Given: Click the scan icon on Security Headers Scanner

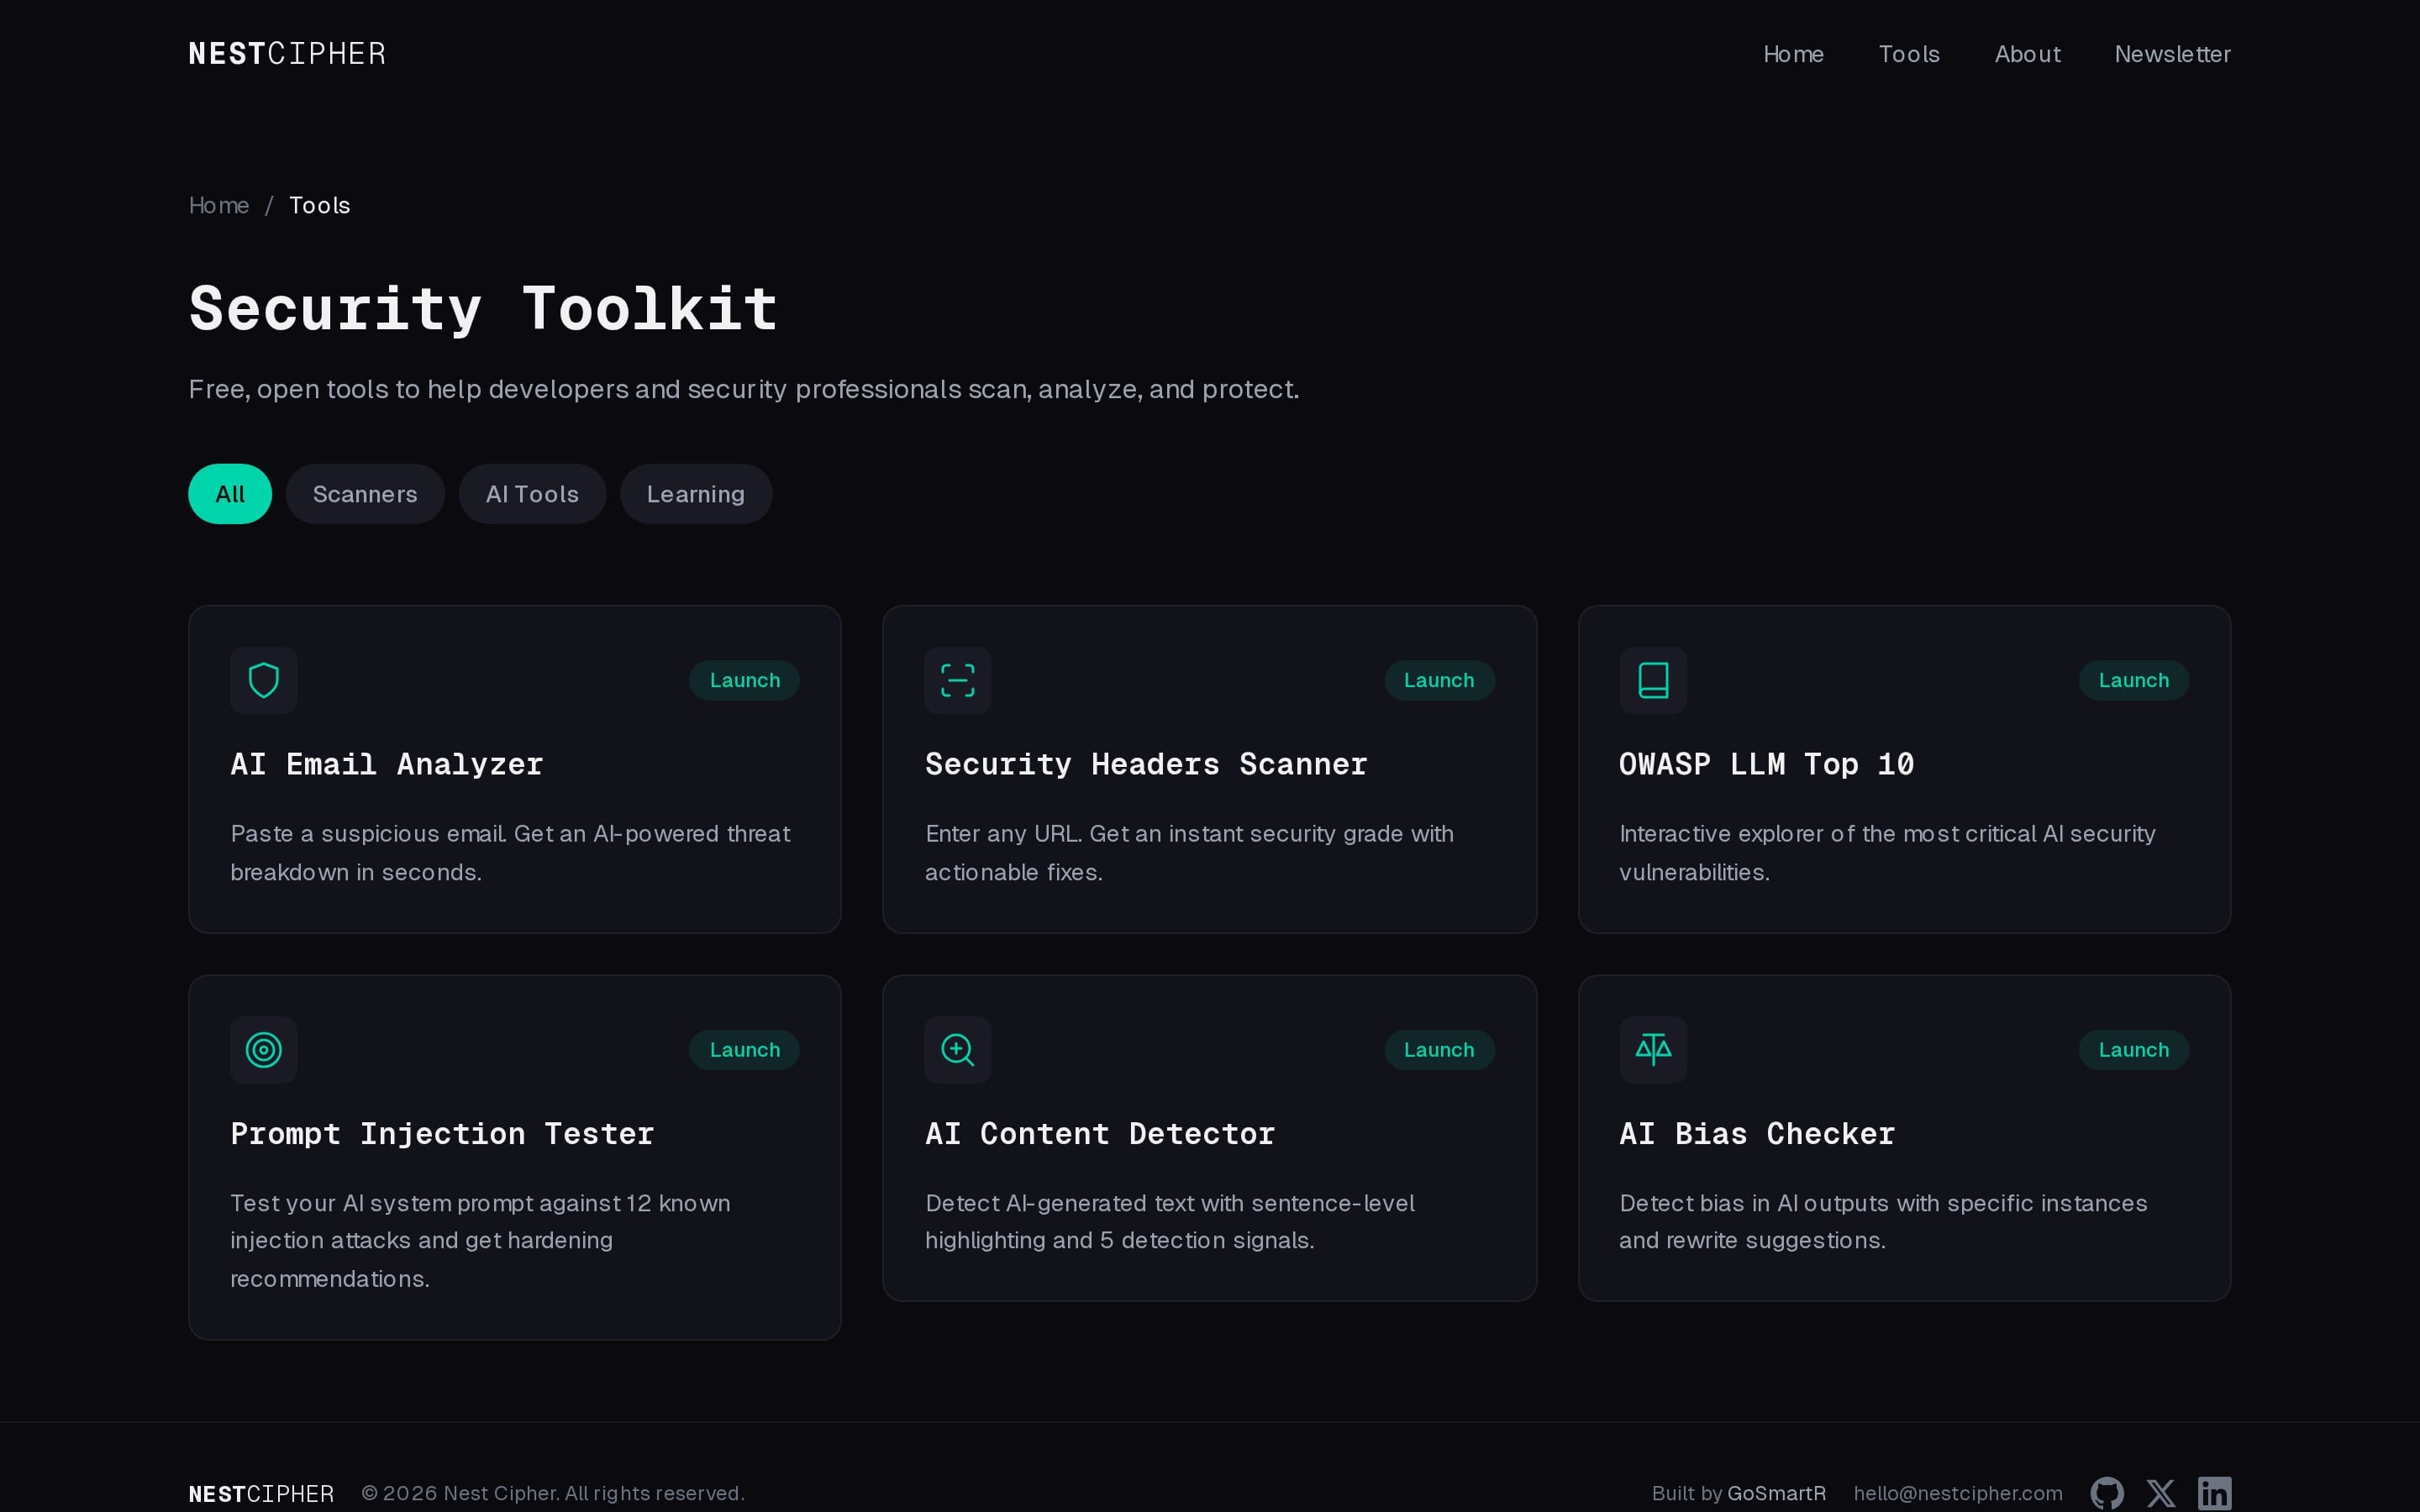Looking at the screenshot, I should pyautogui.click(x=957, y=680).
